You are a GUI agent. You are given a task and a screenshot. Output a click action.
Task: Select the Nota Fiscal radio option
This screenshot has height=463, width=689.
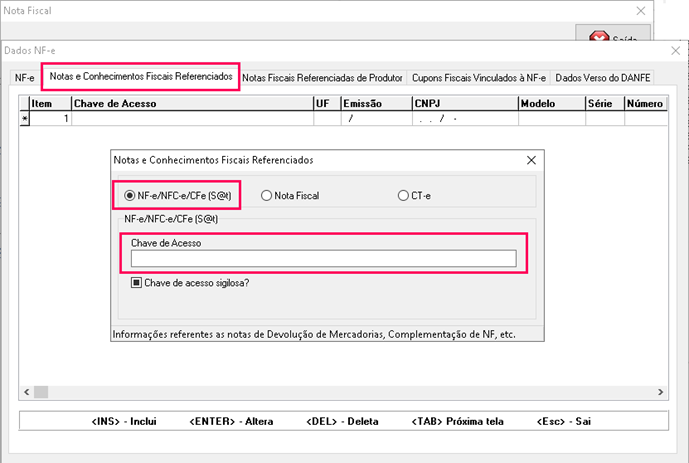click(x=266, y=196)
